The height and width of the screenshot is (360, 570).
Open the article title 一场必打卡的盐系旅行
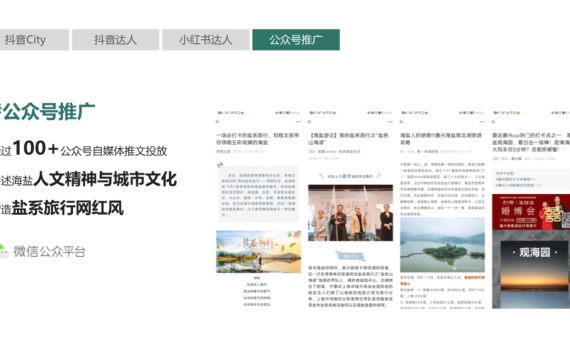[258, 139]
